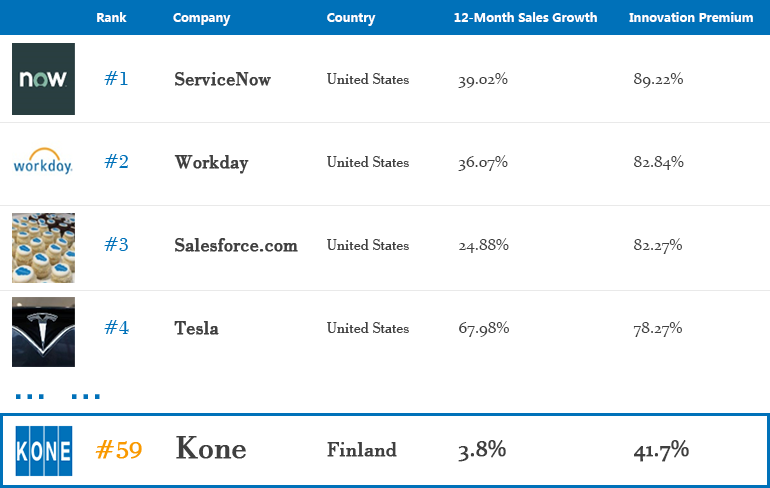The height and width of the screenshot is (488, 770).
Task: Open the Salesforce.com company name
Action: click(x=236, y=245)
